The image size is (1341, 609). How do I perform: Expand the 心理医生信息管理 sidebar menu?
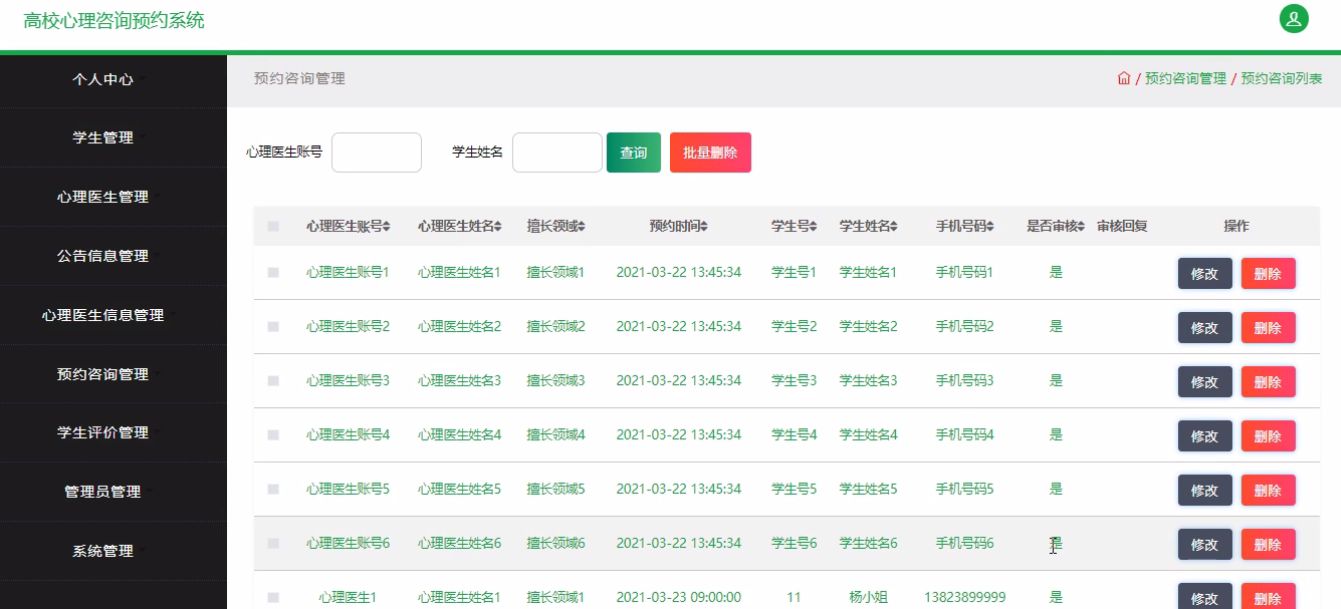coord(113,315)
